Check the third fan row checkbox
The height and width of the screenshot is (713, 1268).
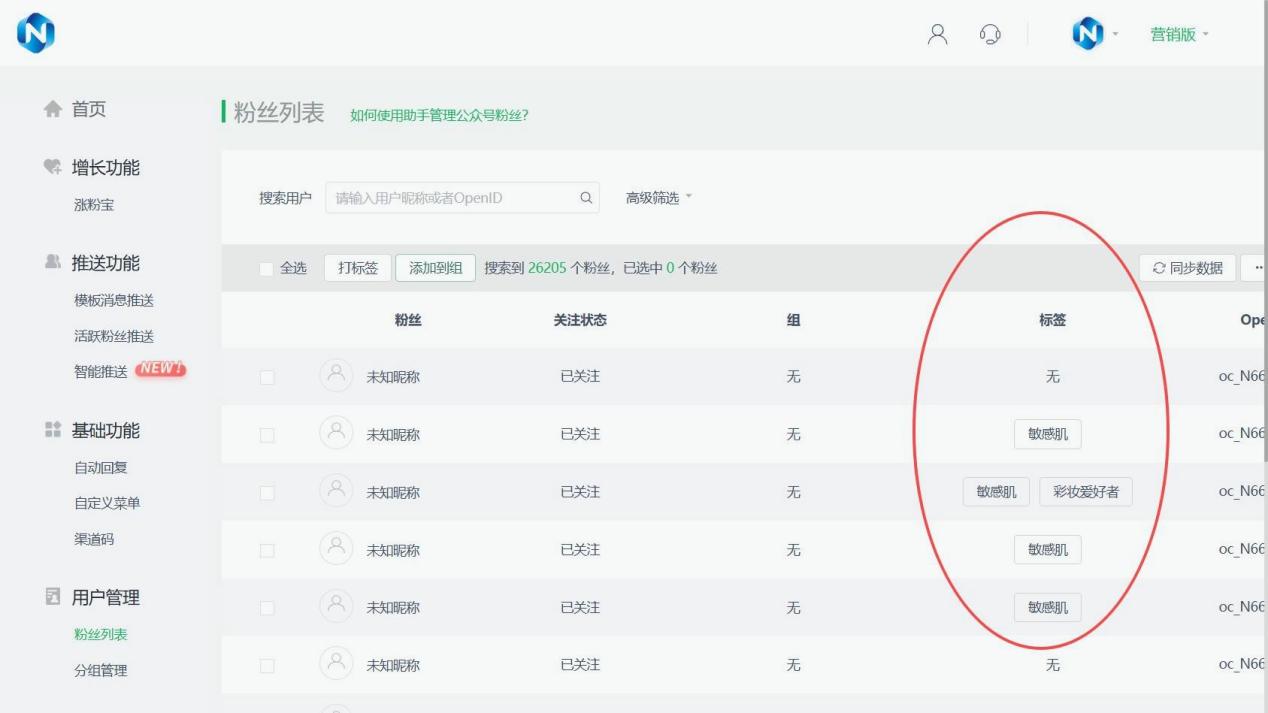pos(266,492)
